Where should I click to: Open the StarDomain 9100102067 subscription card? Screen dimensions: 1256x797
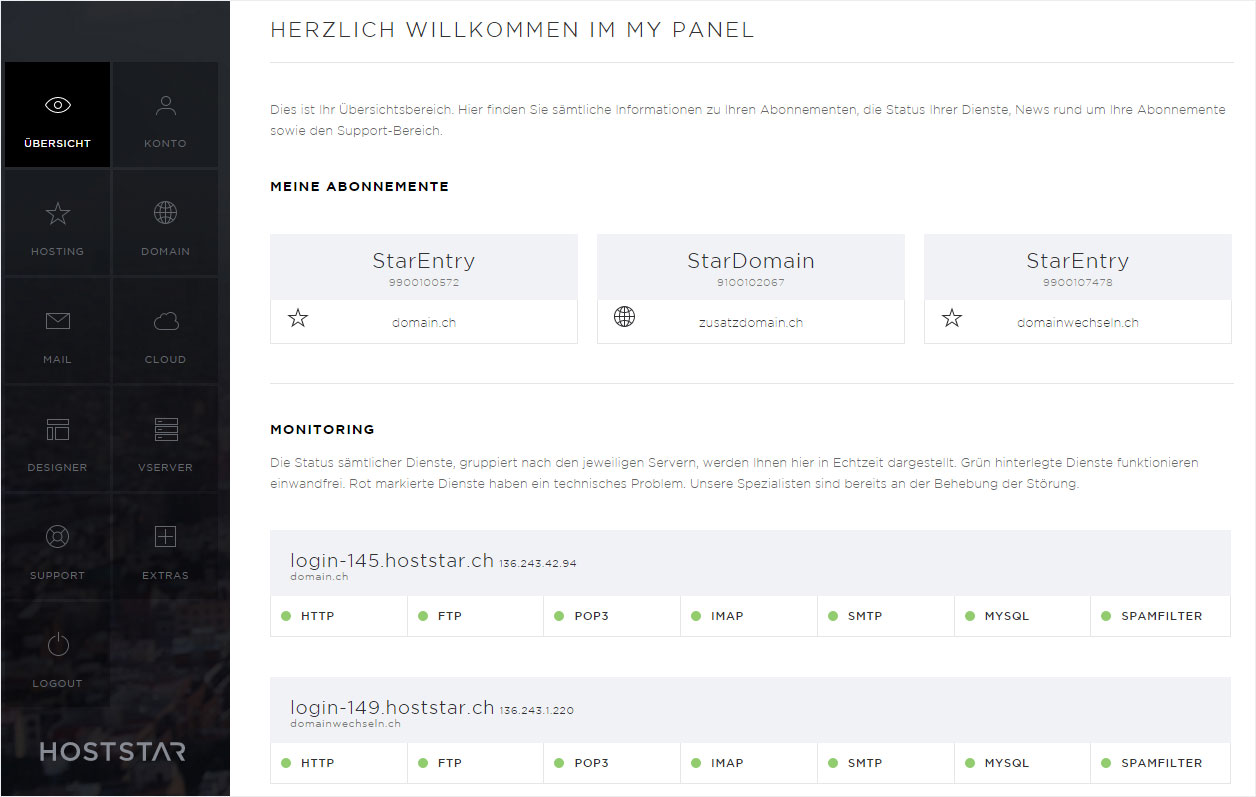coord(751,289)
